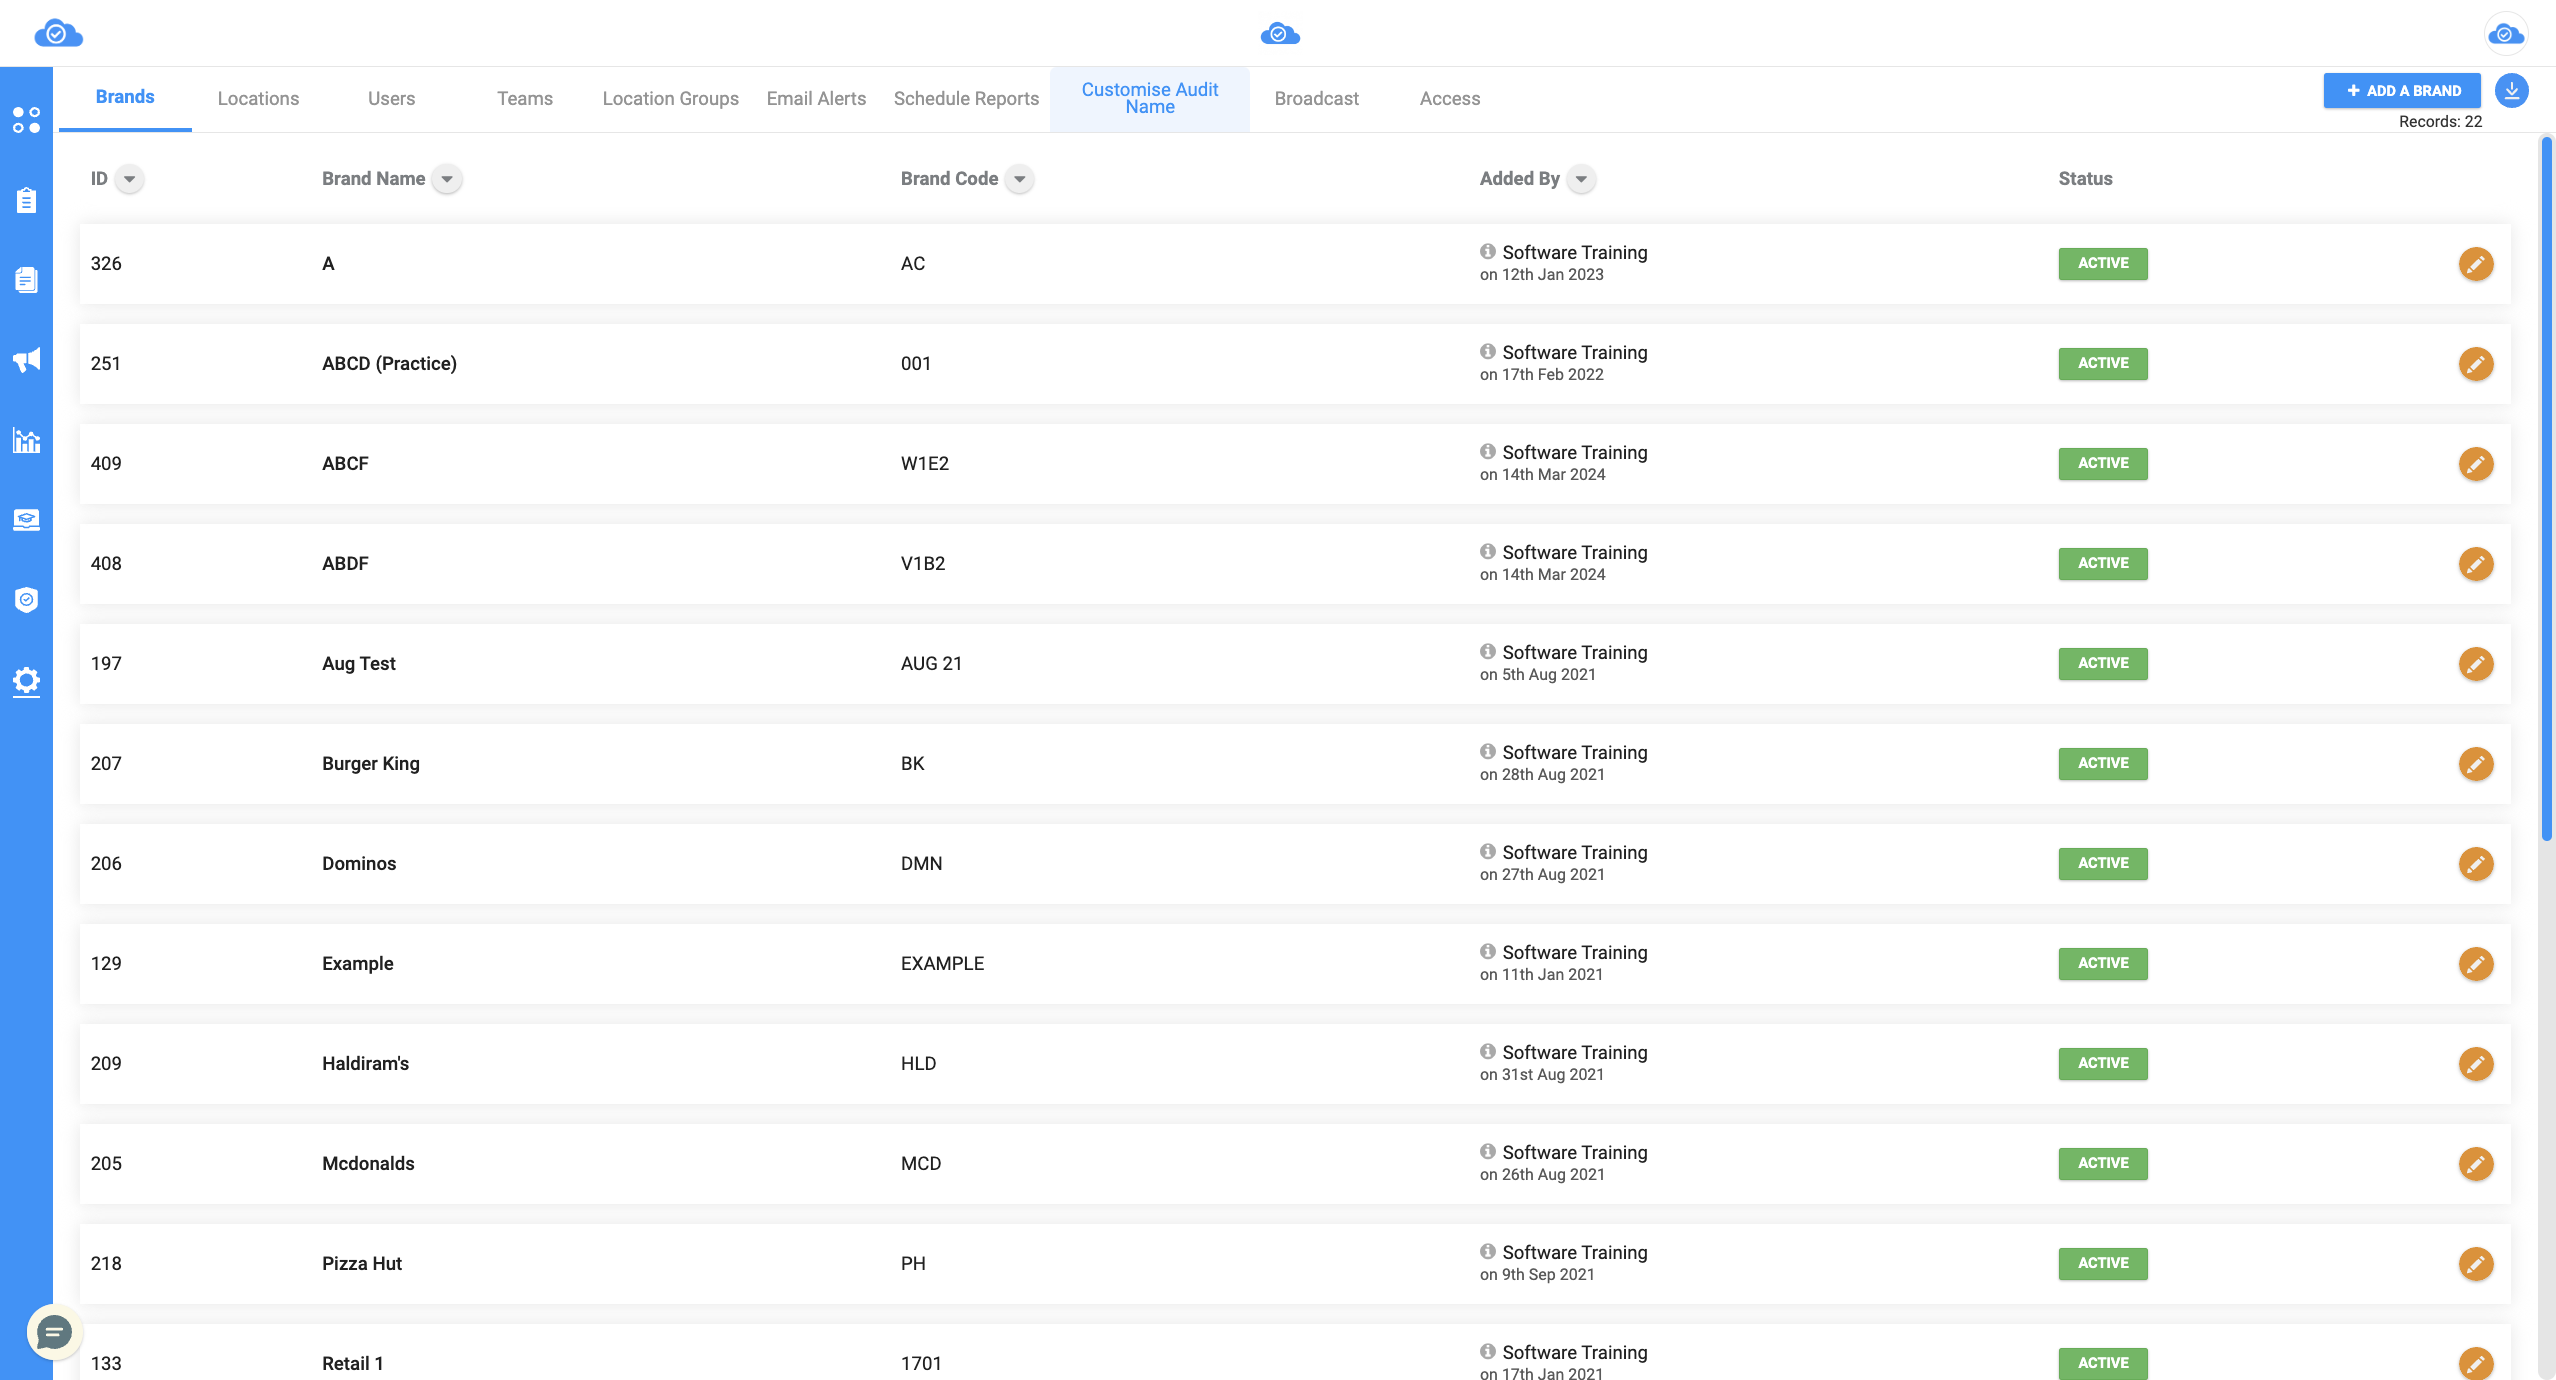2556x1380 pixels.
Task: Open the Email Alerts tab
Action: coord(816,98)
